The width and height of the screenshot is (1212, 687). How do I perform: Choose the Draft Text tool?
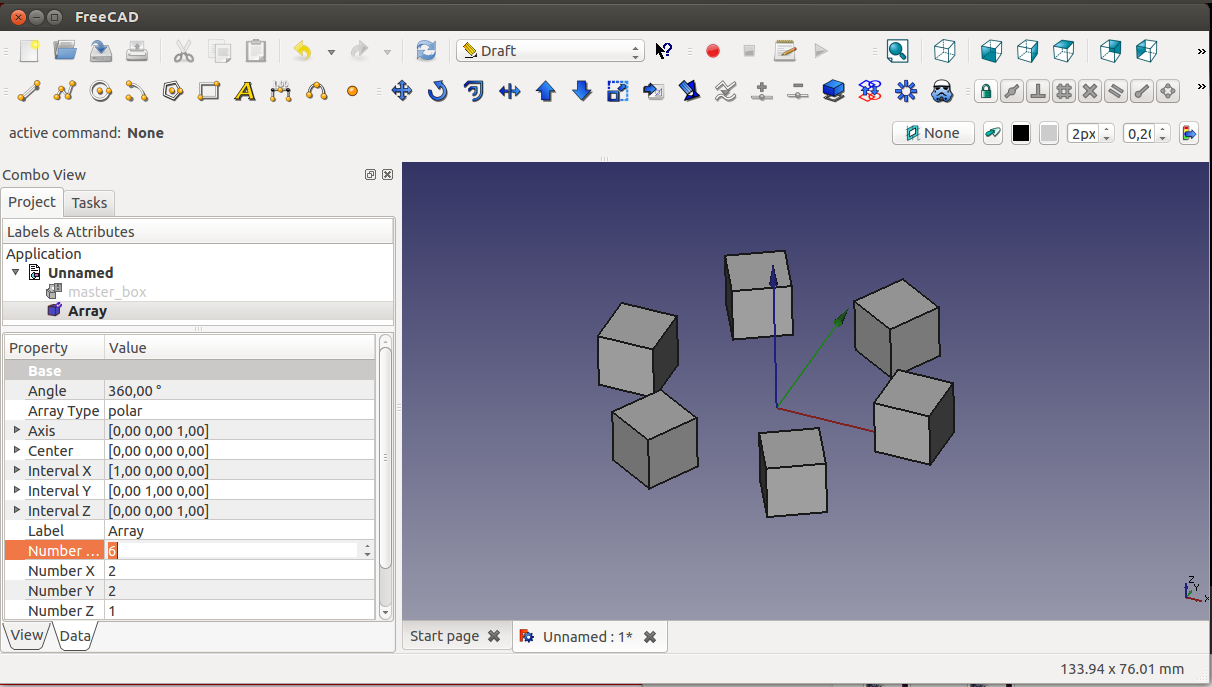(x=245, y=92)
